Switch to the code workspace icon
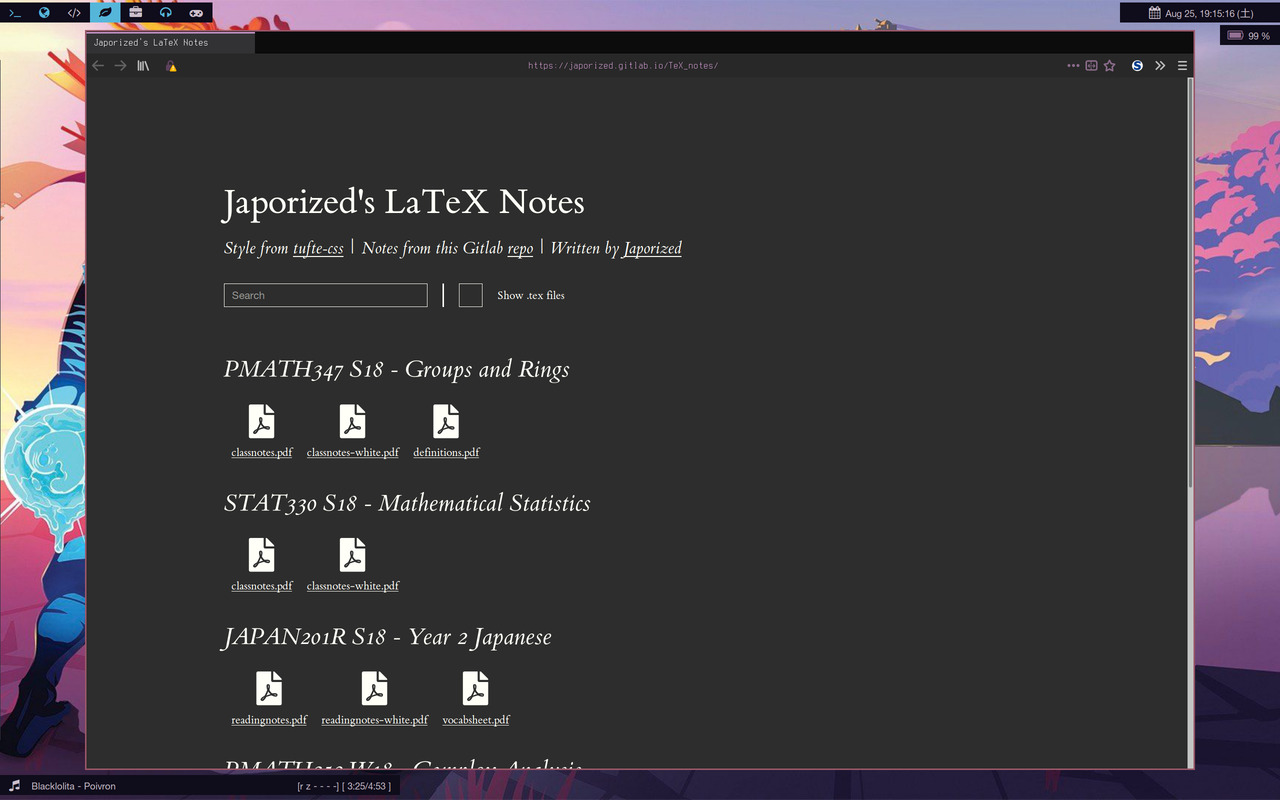This screenshot has width=1280, height=800. pyautogui.click(x=74, y=13)
